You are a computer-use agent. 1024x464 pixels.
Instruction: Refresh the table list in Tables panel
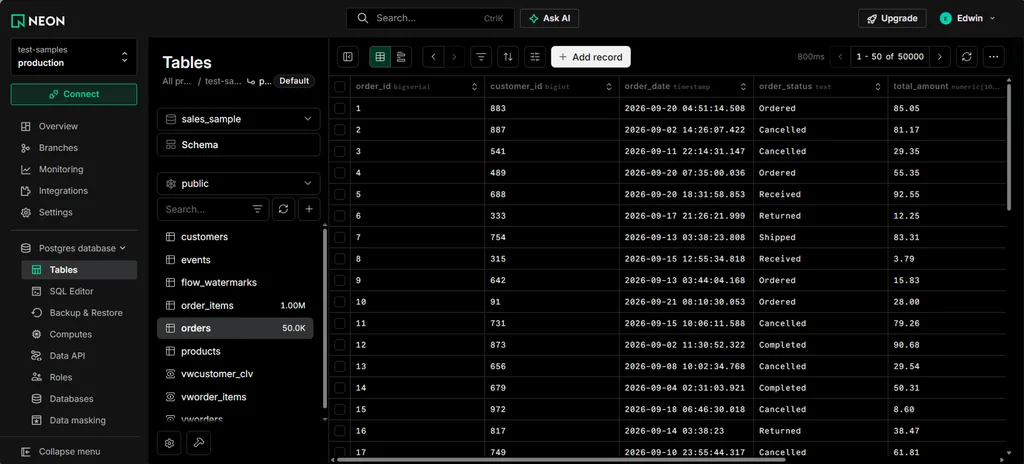tap(283, 209)
